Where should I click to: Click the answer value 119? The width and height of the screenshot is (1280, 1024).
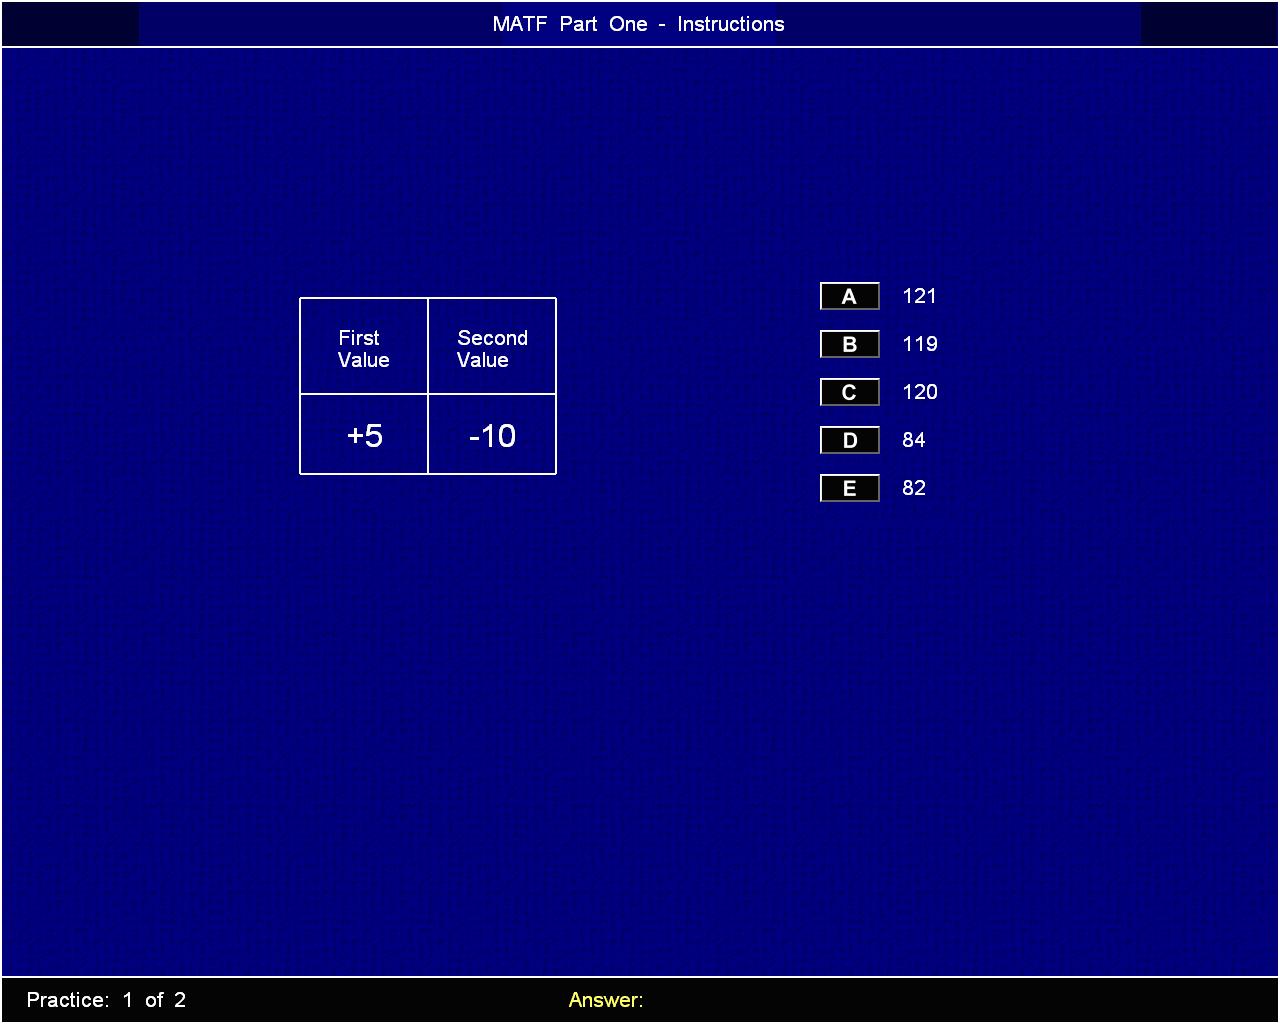point(919,344)
